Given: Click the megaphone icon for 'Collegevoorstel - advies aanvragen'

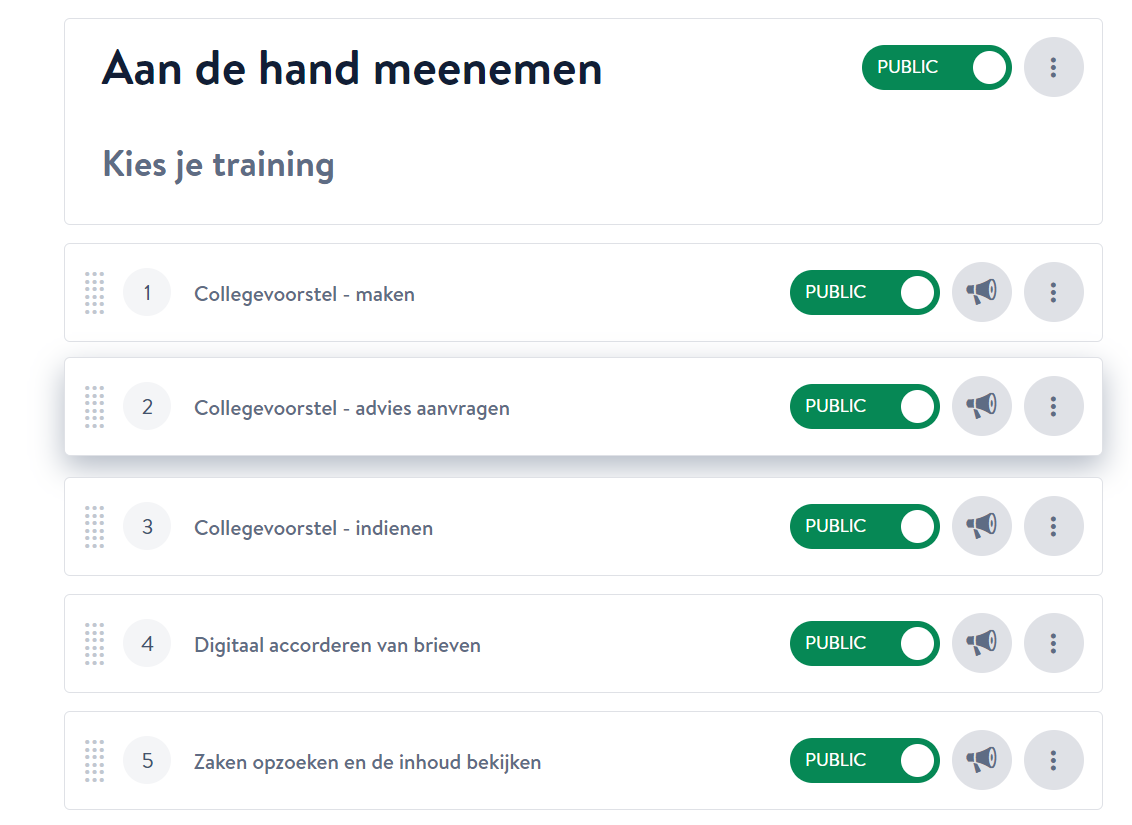Looking at the screenshot, I should 982,406.
